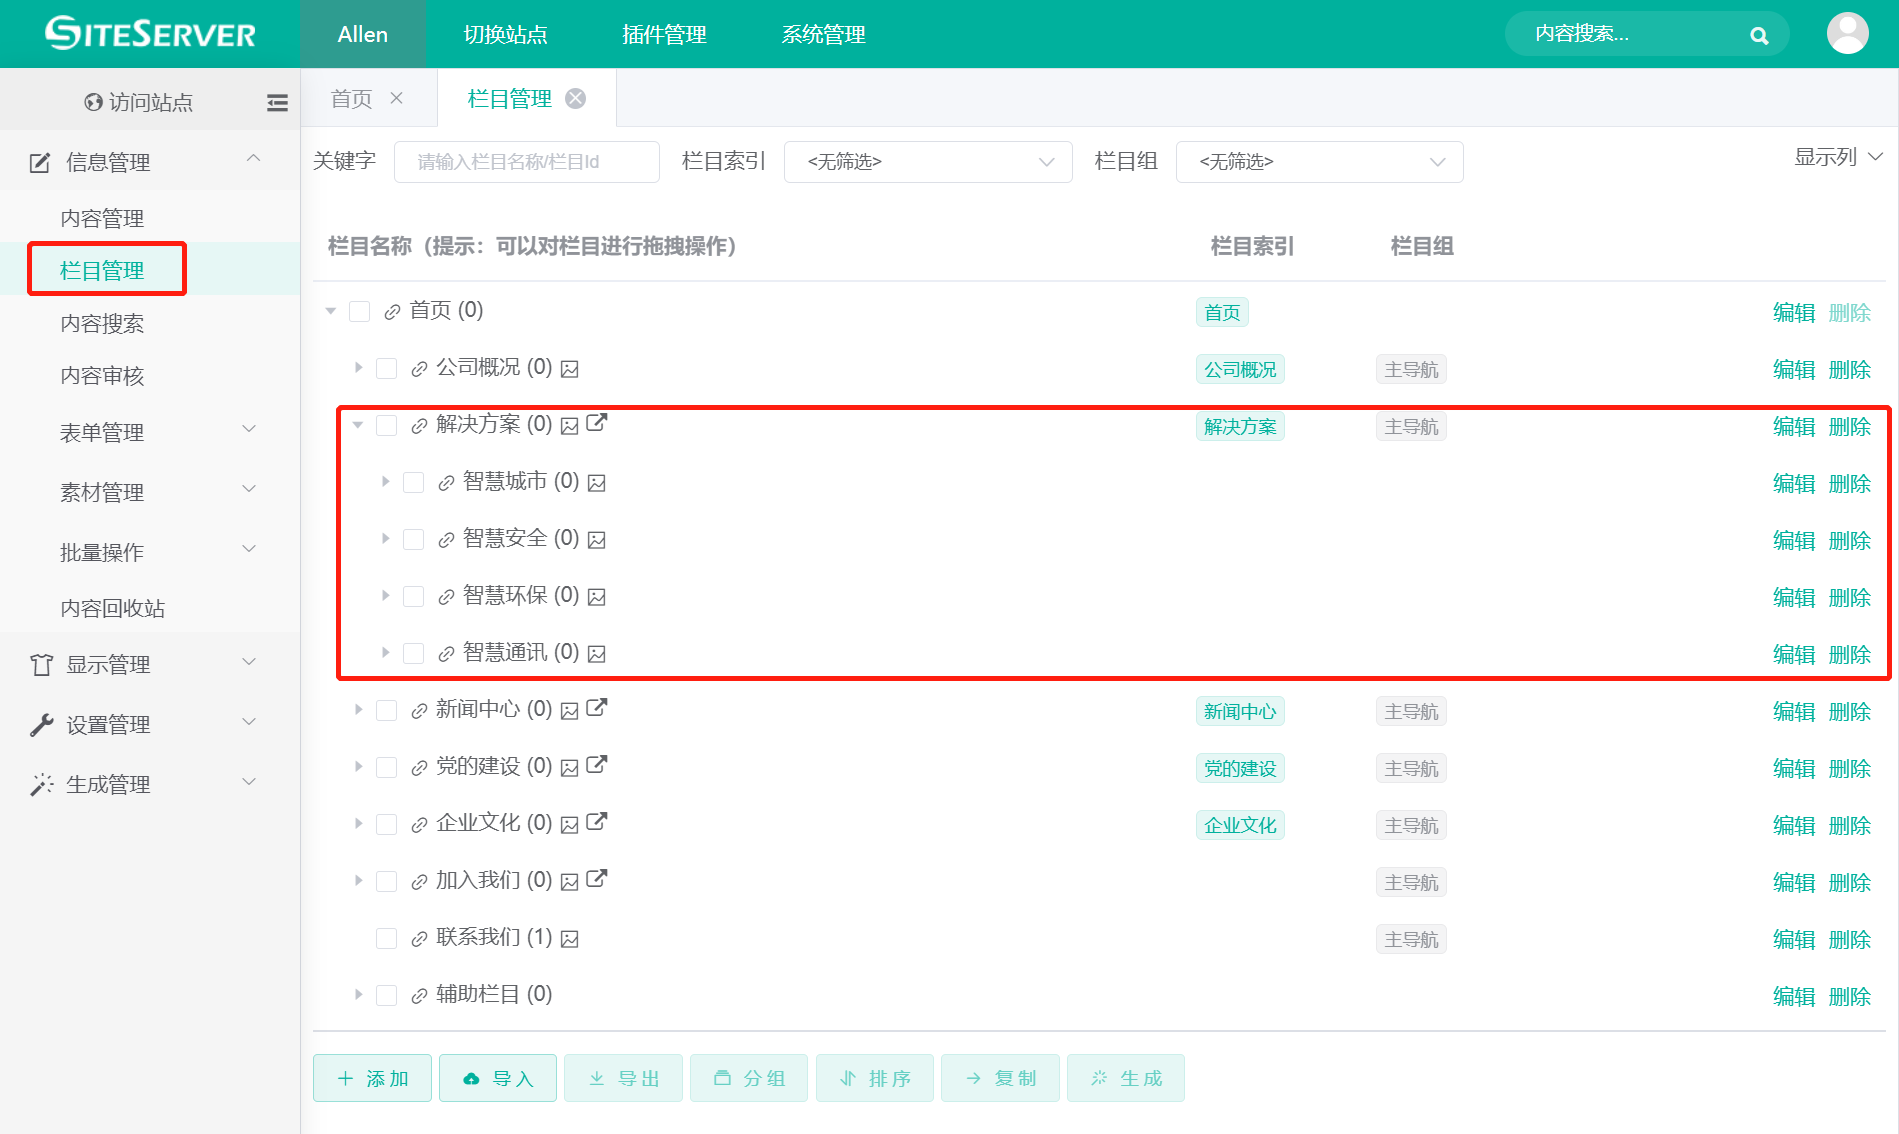Switch to the 首页 tab
1899x1134 pixels.
pos(350,97)
